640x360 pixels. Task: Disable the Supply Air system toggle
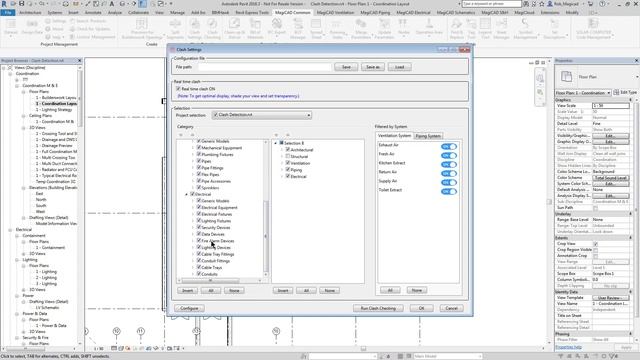pyautogui.click(x=449, y=182)
